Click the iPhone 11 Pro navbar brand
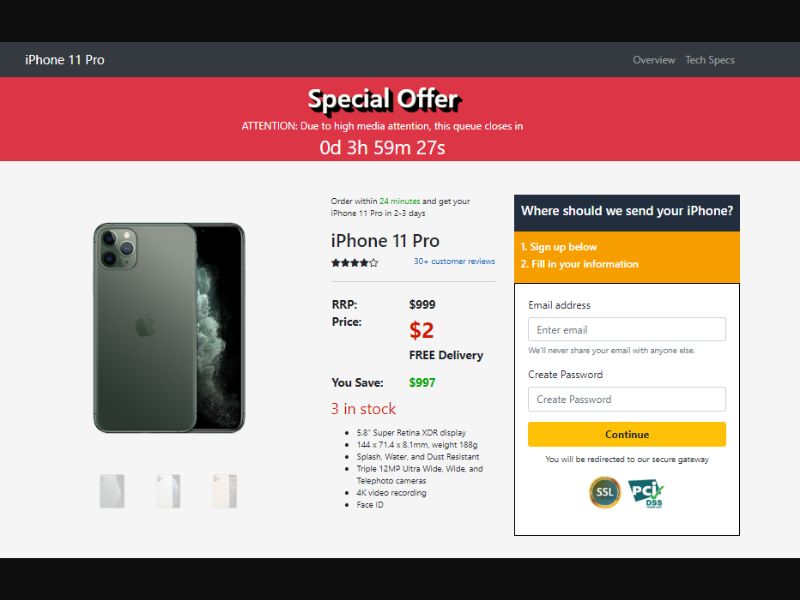 (x=65, y=60)
